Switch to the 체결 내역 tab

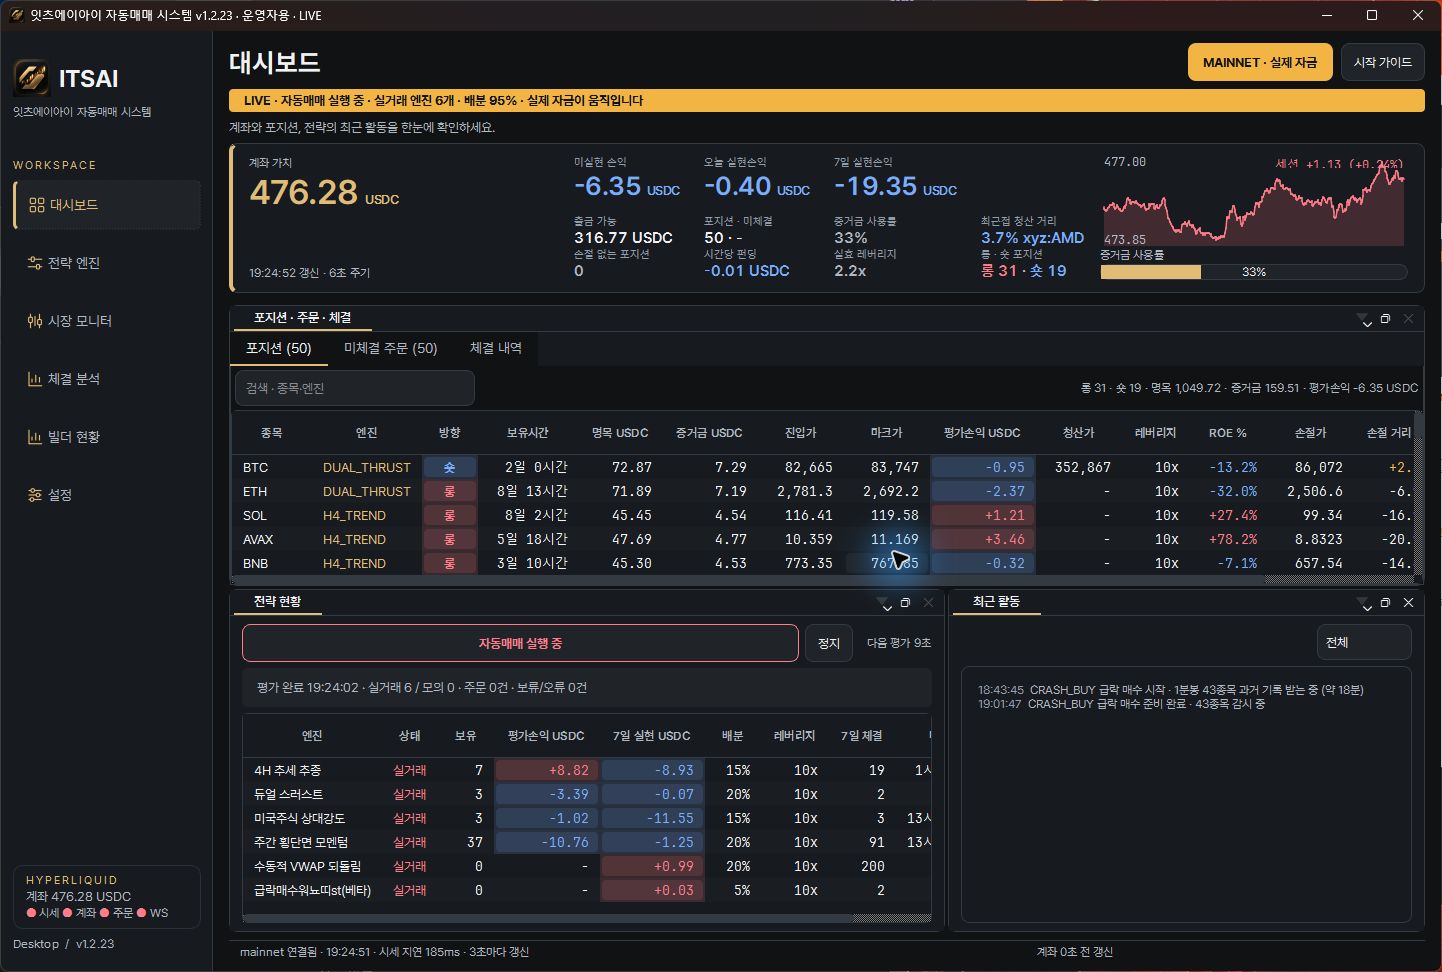coord(496,348)
